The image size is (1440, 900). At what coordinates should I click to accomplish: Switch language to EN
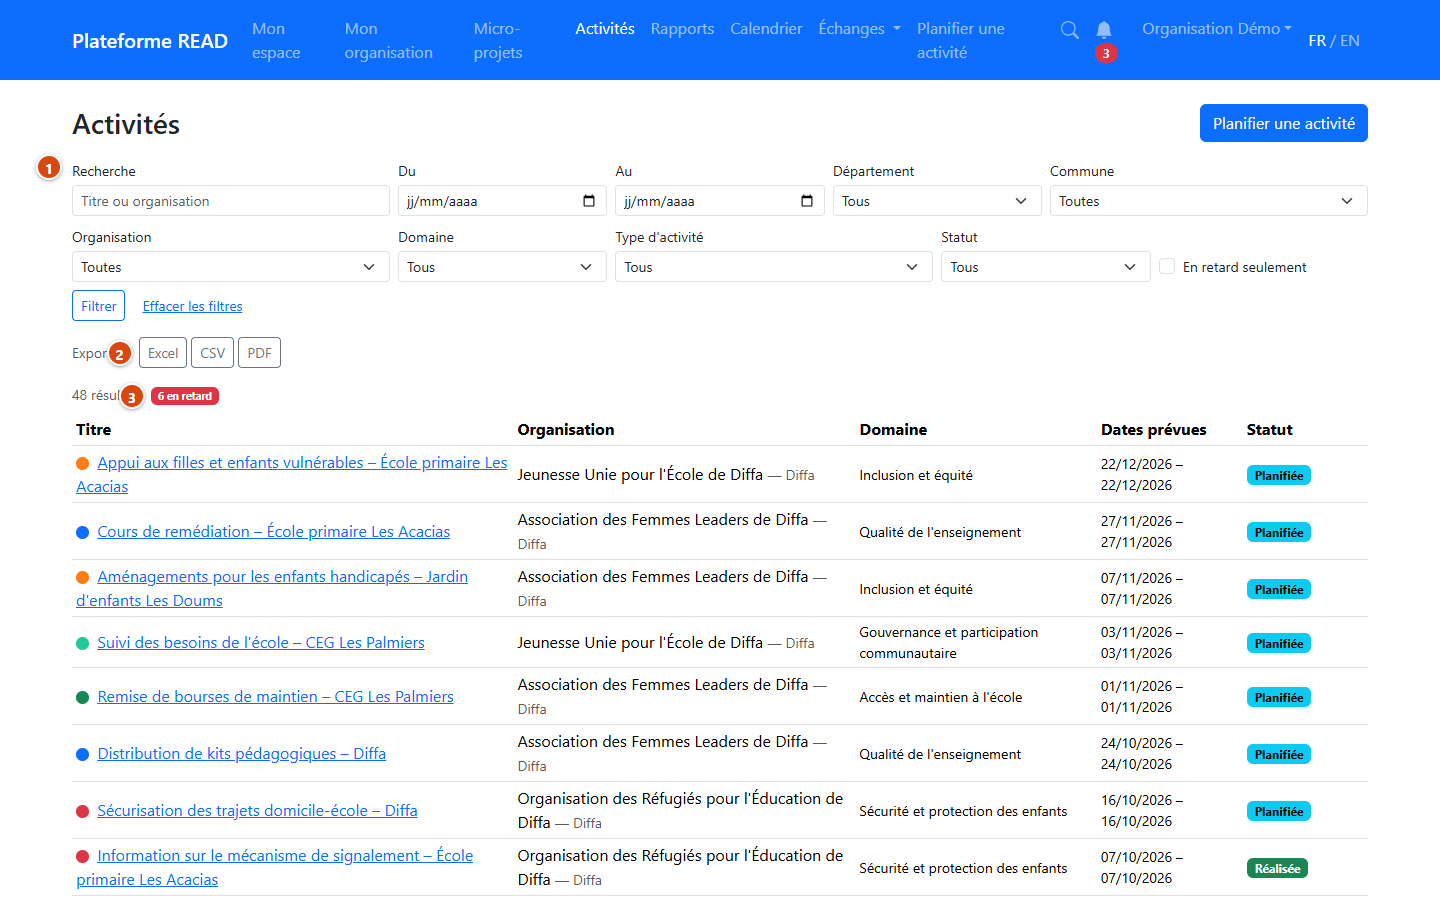click(x=1350, y=40)
